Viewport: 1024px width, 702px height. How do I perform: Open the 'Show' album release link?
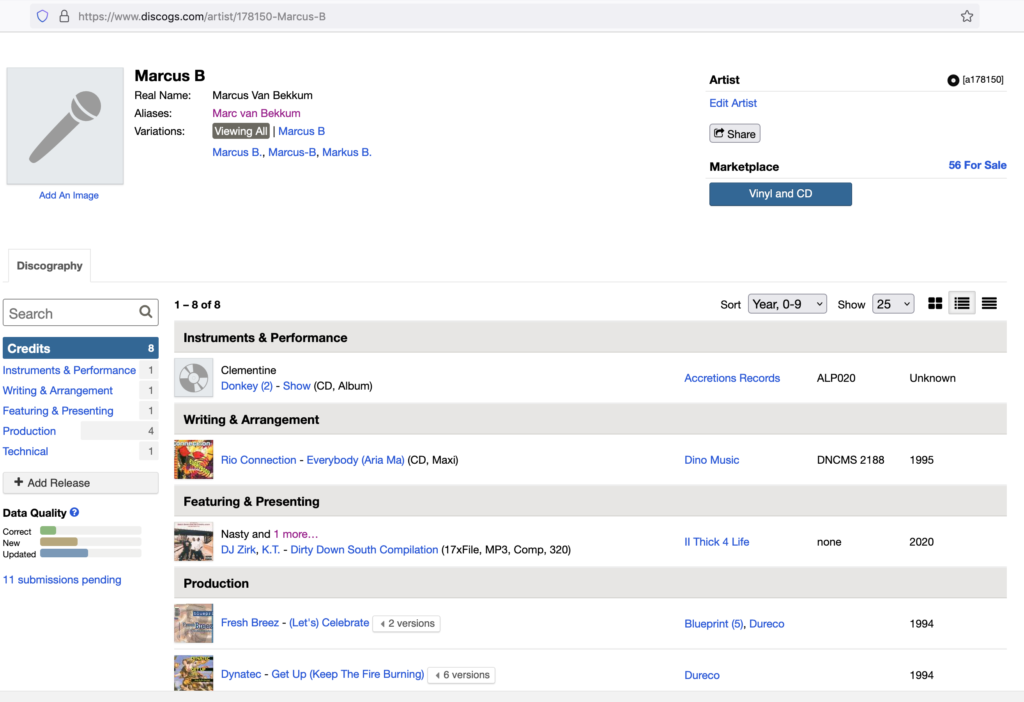coord(296,386)
